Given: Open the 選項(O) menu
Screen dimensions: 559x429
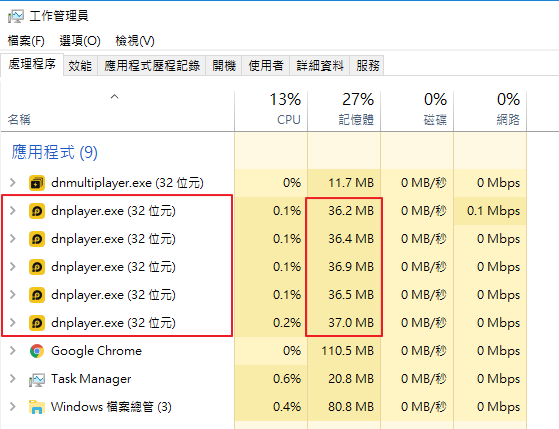Looking at the screenshot, I should tap(80, 41).
